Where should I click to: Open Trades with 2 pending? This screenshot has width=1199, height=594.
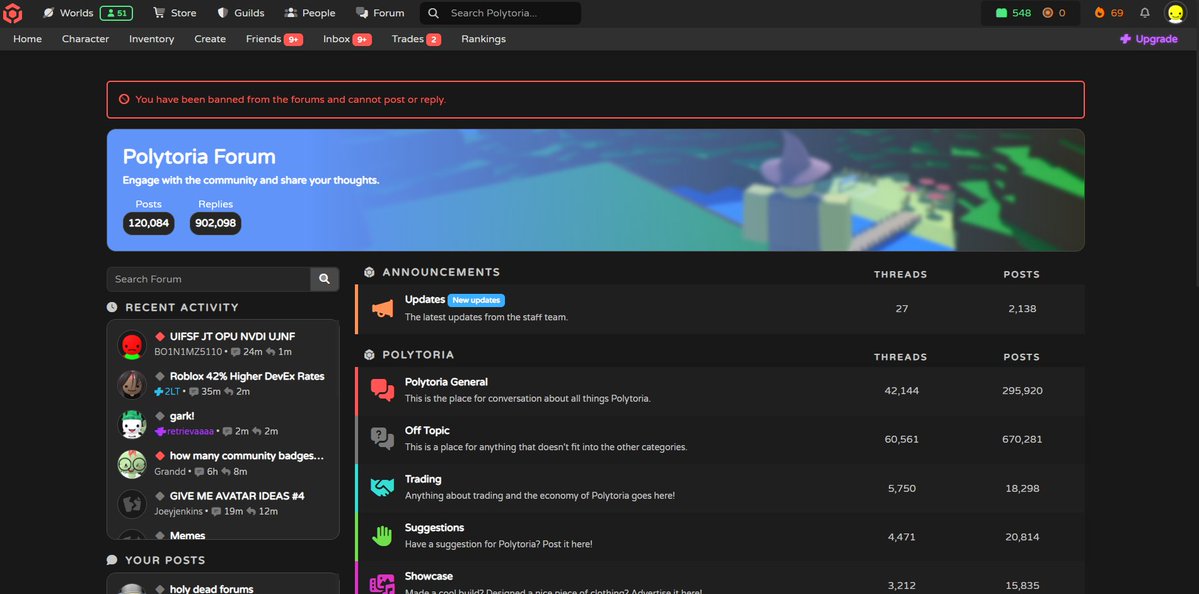[417, 39]
